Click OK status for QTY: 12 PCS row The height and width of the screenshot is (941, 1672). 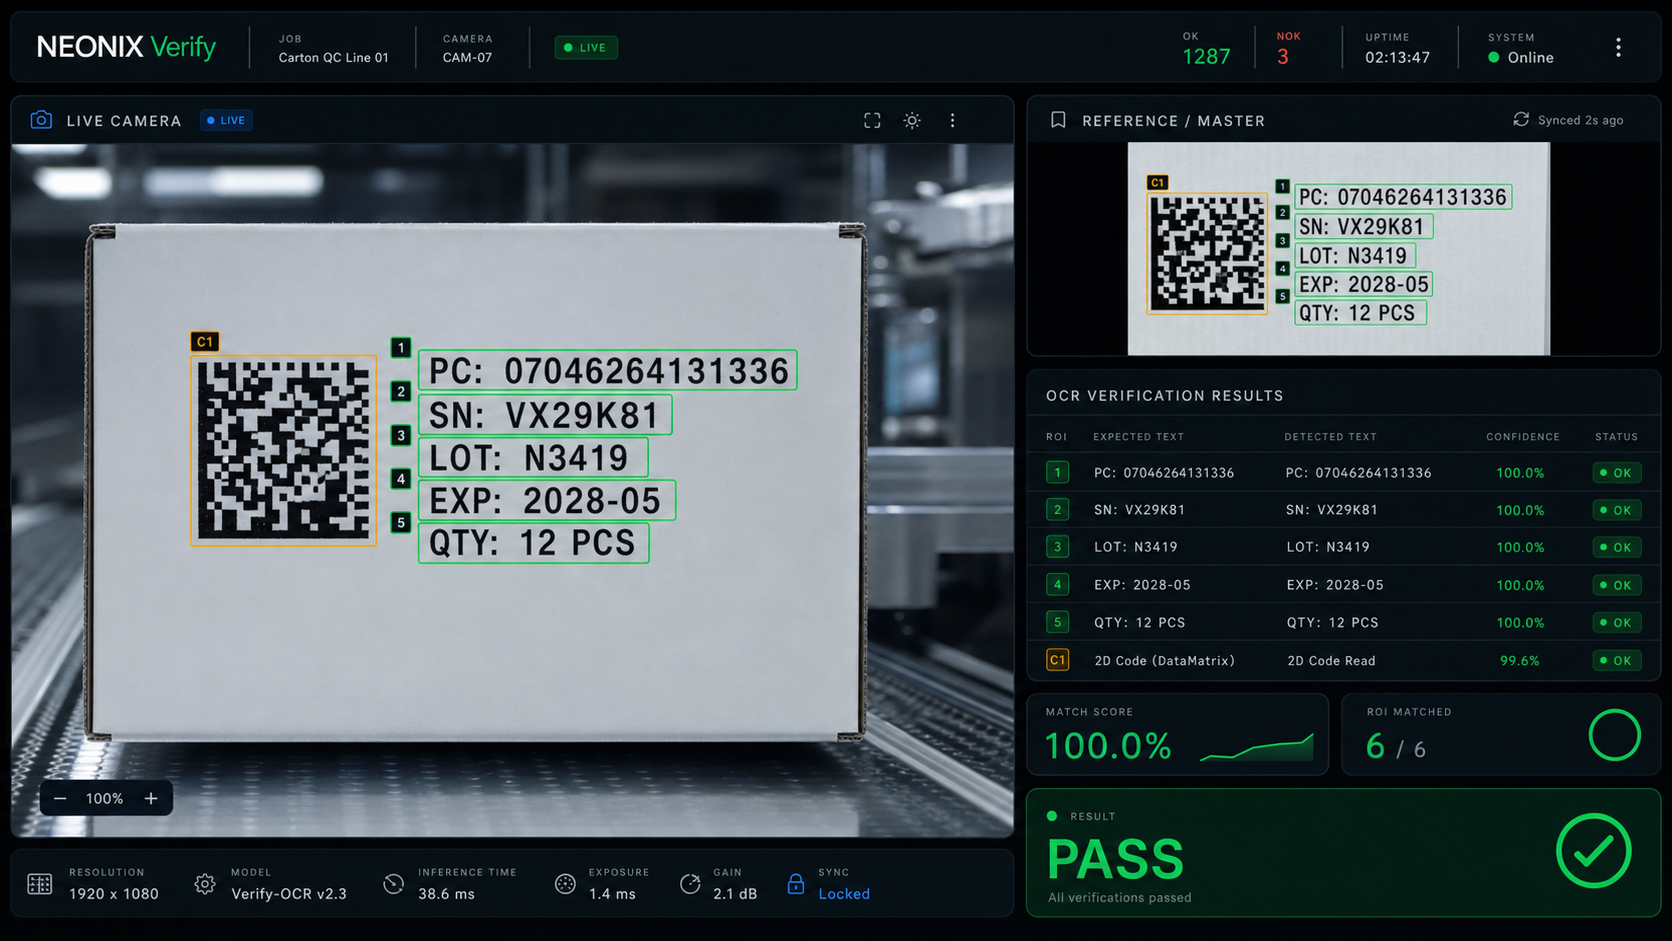(1616, 622)
